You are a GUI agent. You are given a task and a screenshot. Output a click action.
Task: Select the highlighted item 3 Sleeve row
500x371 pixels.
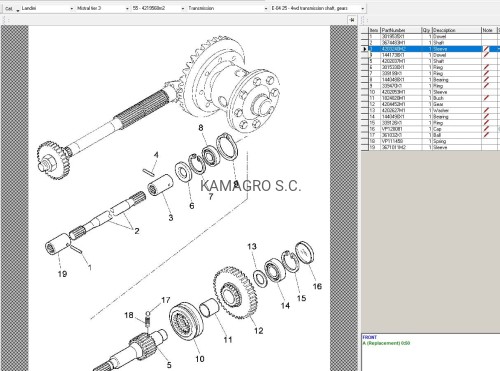pos(433,49)
